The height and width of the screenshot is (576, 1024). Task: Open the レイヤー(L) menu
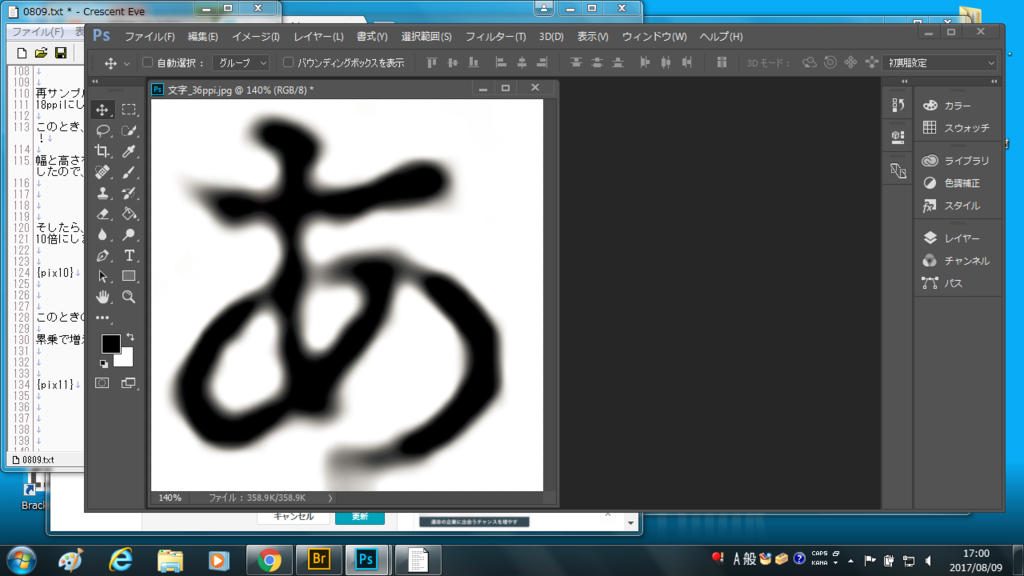click(318, 37)
